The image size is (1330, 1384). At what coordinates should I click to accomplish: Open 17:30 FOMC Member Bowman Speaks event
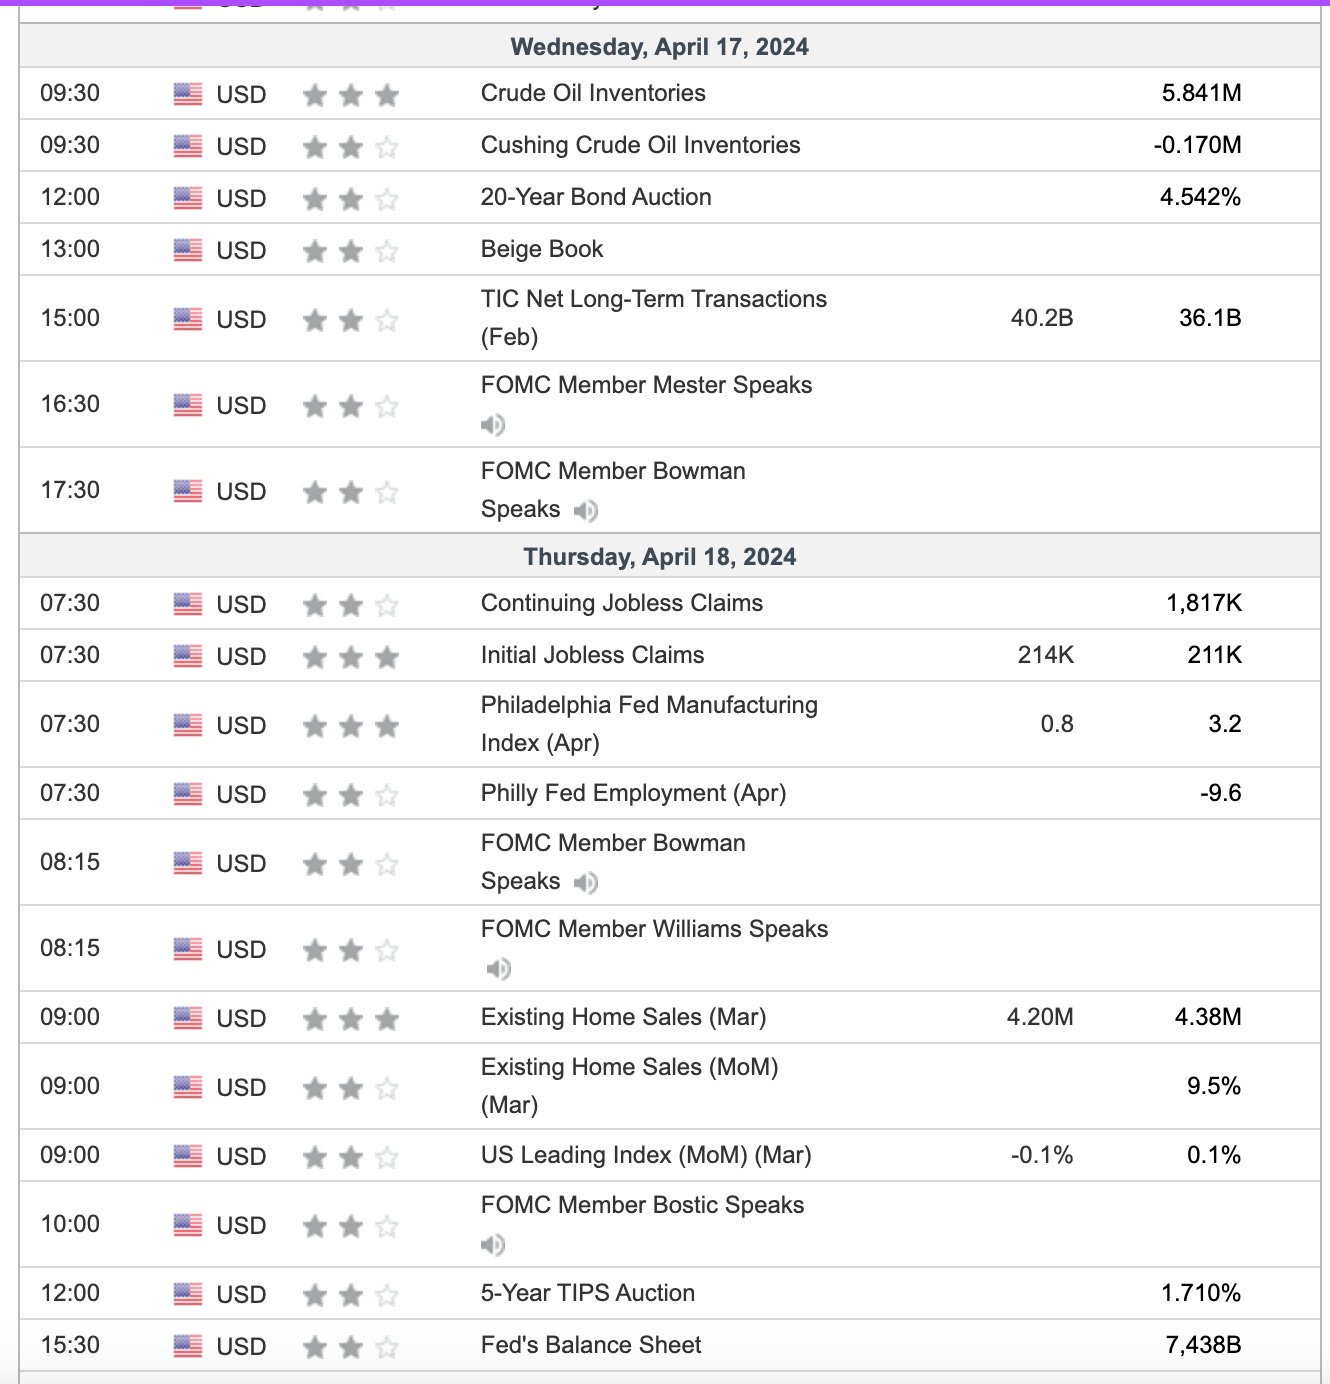click(x=613, y=490)
